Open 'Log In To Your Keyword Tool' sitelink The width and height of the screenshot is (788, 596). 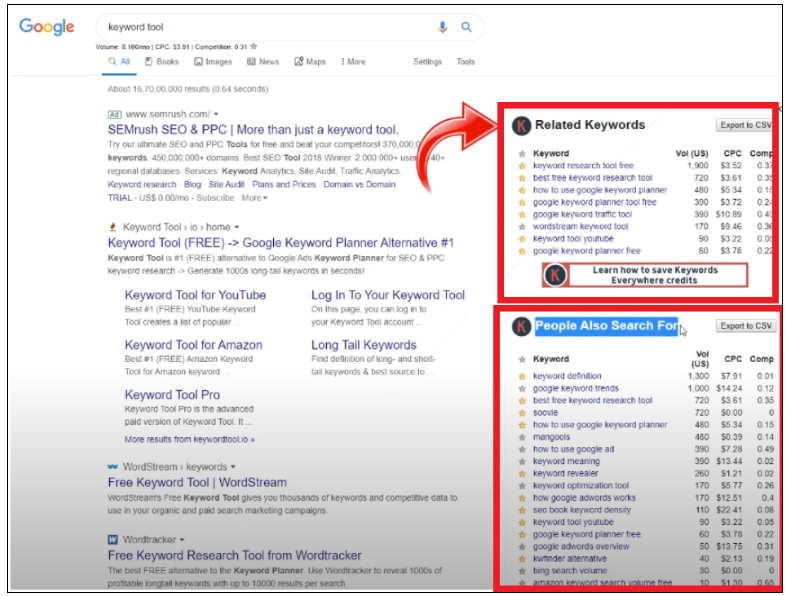tap(388, 295)
